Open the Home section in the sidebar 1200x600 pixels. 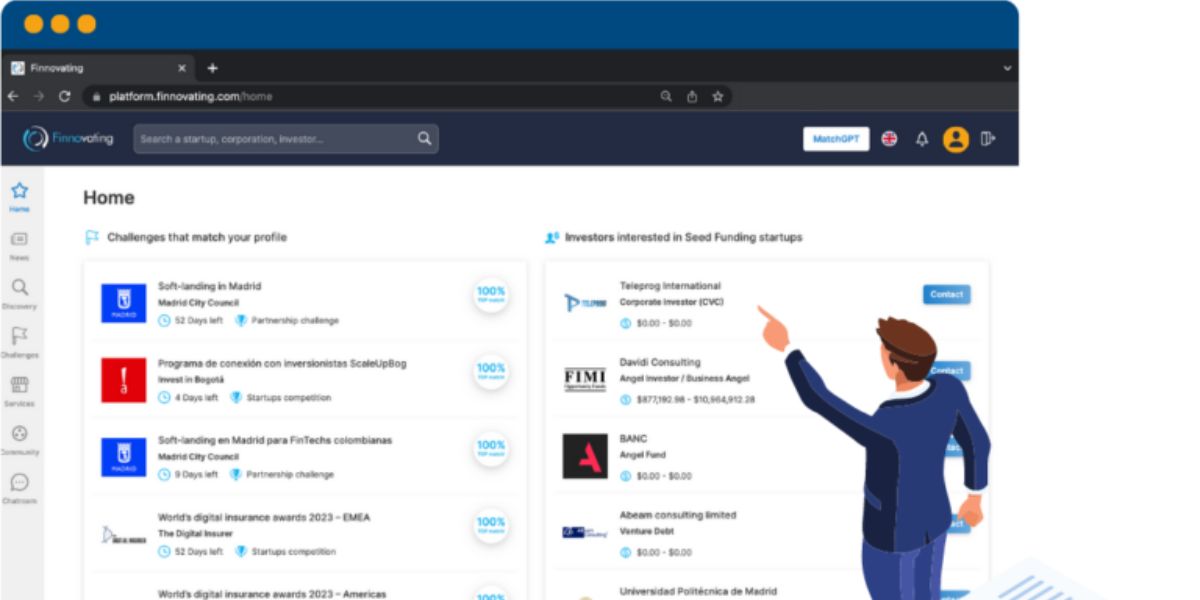(x=19, y=196)
